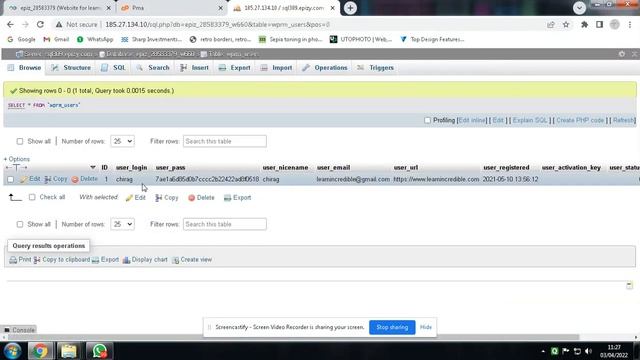
Task: Open WhatsApp from the taskbar
Action: click(x=98, y=351)
